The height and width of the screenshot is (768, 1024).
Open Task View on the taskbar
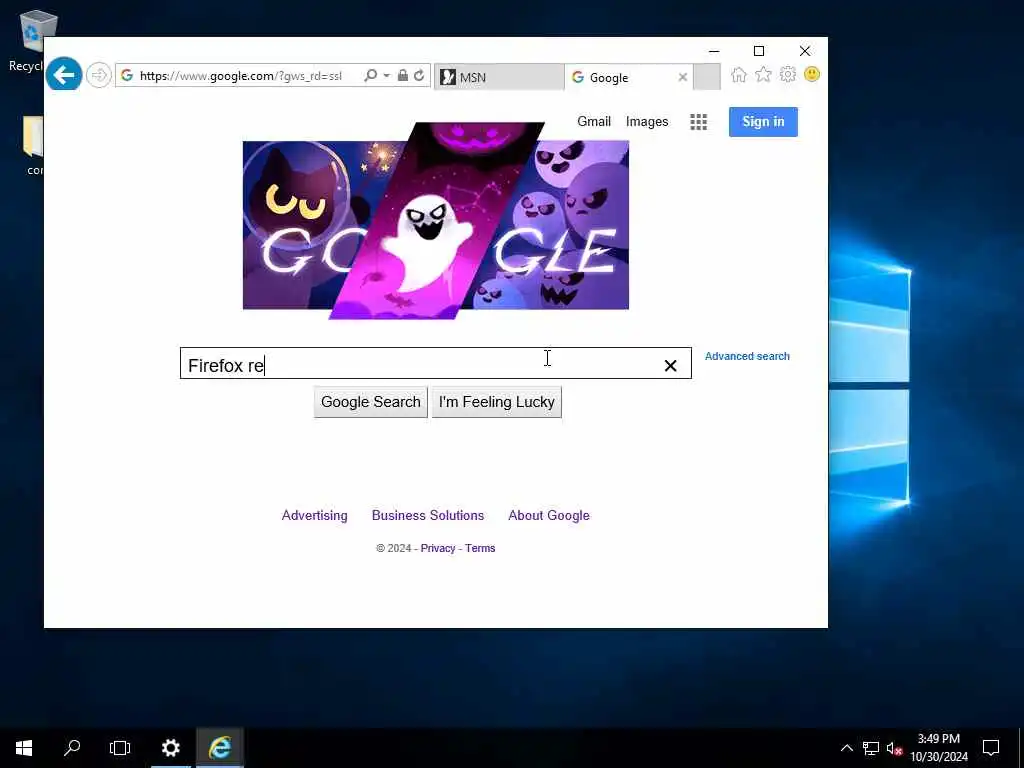coord(120,748)
